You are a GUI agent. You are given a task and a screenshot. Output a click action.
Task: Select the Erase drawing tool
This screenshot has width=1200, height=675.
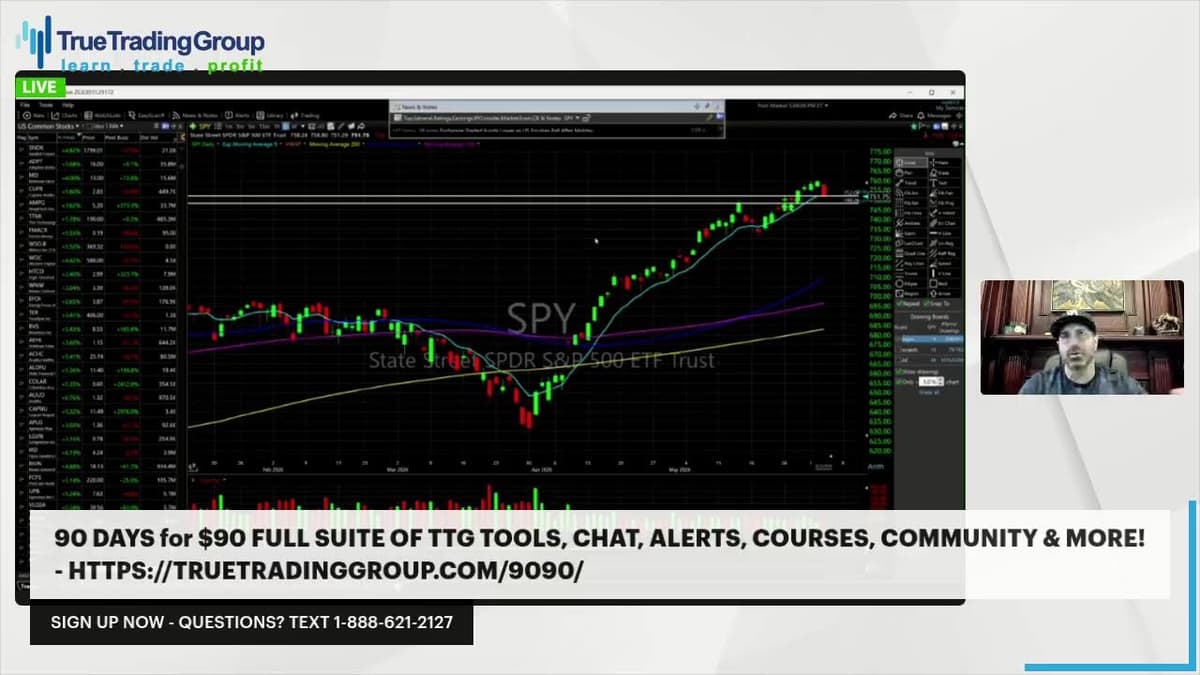coord(945,173)
